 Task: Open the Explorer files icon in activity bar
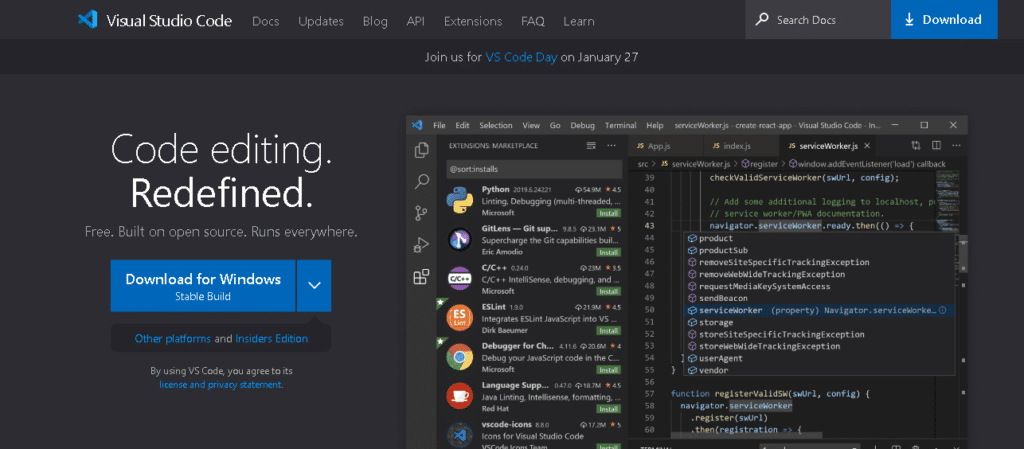pyautogui.click(x=421, y=149)
